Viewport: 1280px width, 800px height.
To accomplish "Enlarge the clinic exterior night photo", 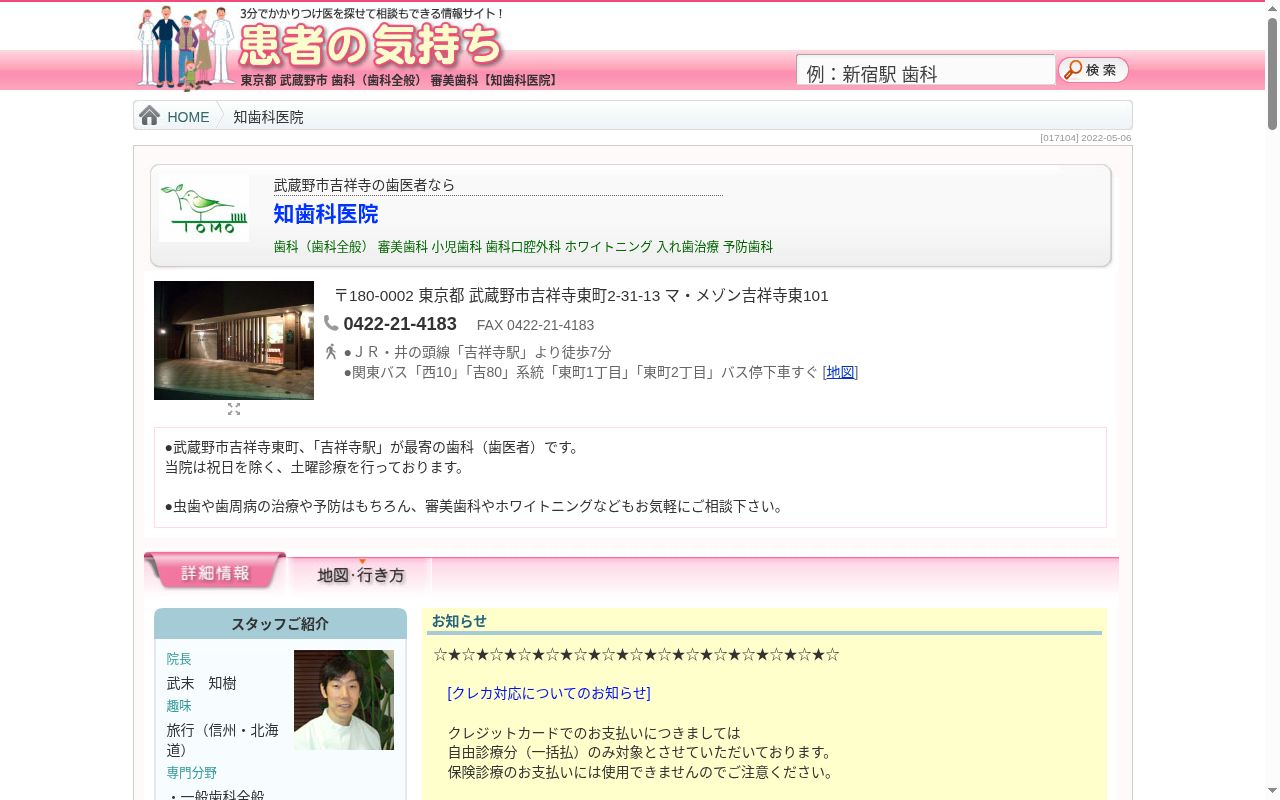I will click(x=234, y=340).
